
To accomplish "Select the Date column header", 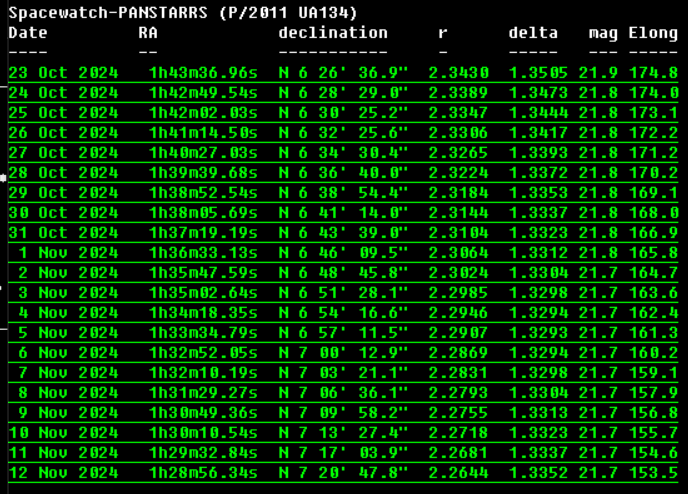I will click(x=28, y=33).
